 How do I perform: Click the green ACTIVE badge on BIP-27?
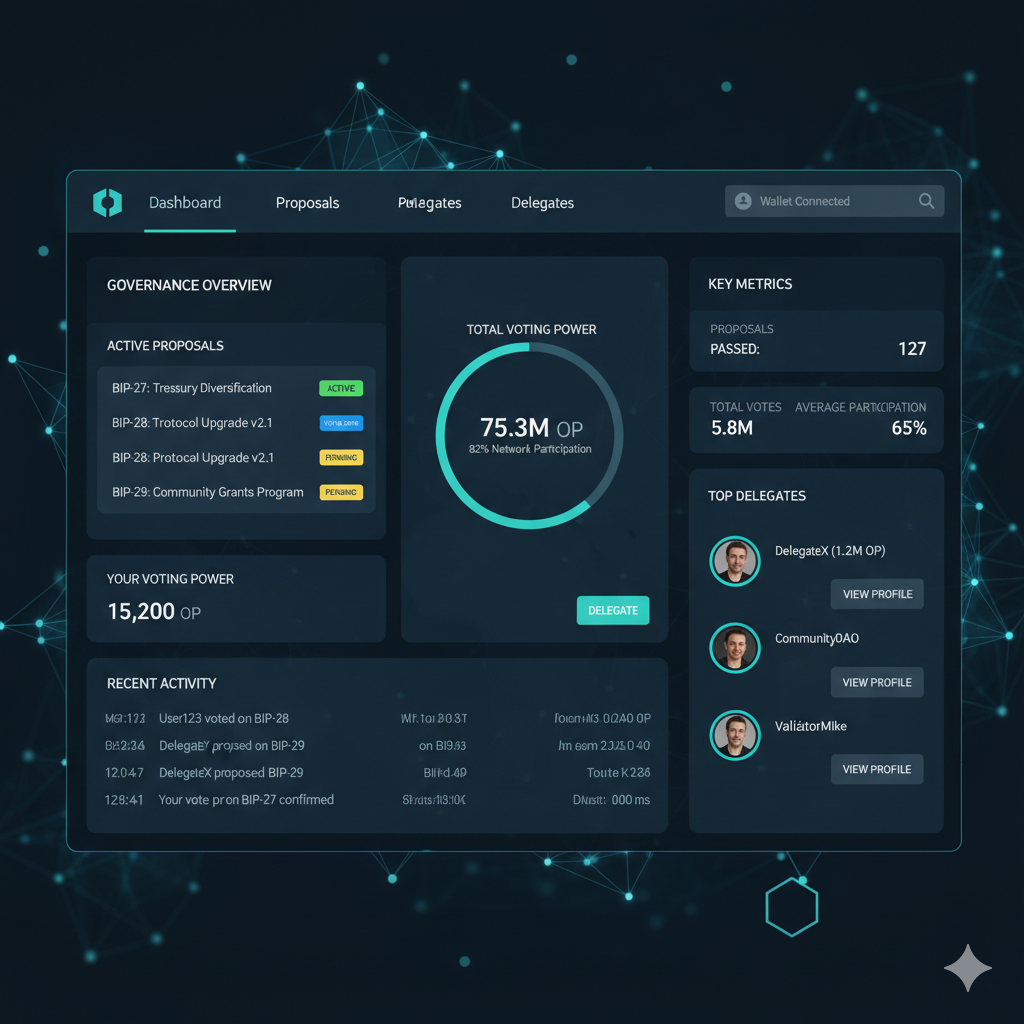(341, 388)
